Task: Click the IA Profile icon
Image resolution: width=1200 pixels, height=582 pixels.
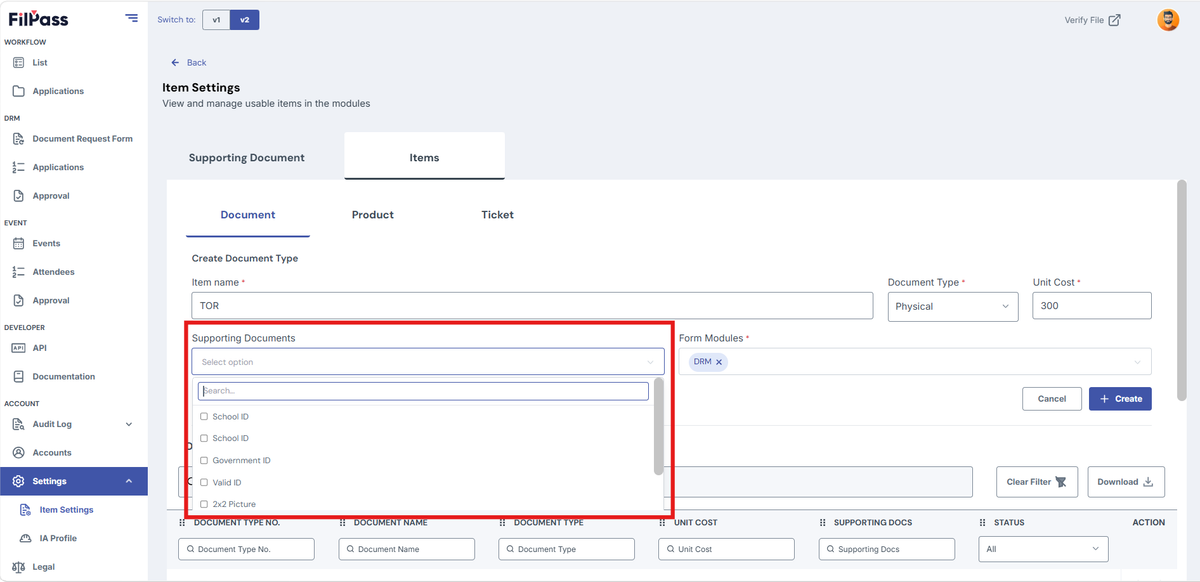Action: (27, 538)
